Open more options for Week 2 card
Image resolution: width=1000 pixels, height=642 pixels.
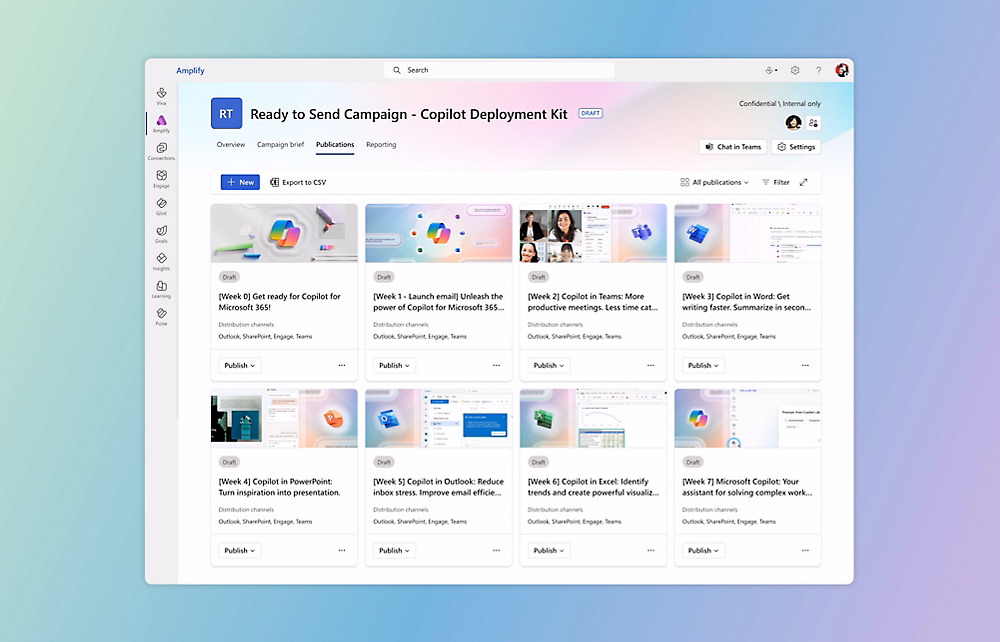click(651, 365)
